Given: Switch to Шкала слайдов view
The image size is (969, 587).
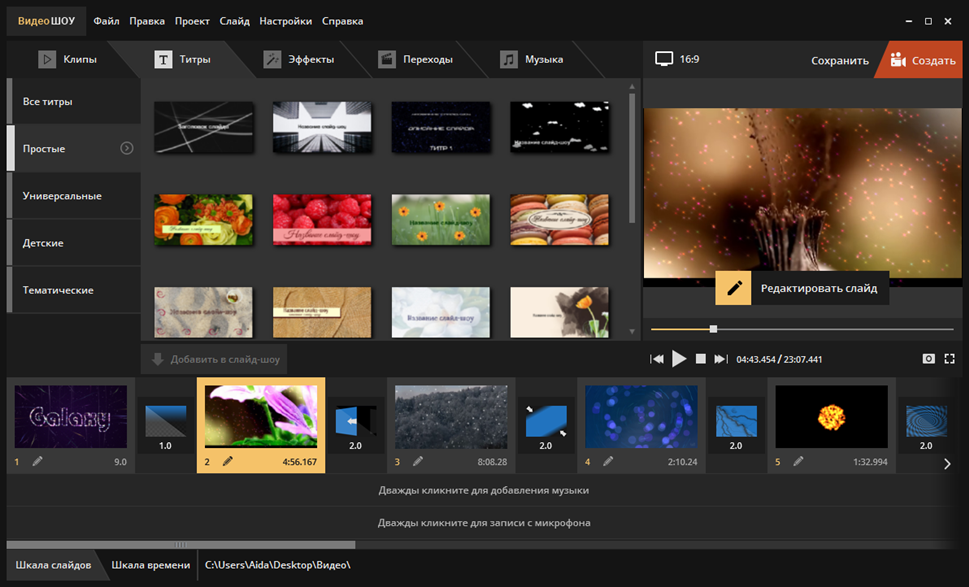Looking at the screenshot, I should click(x=53, y=565).
